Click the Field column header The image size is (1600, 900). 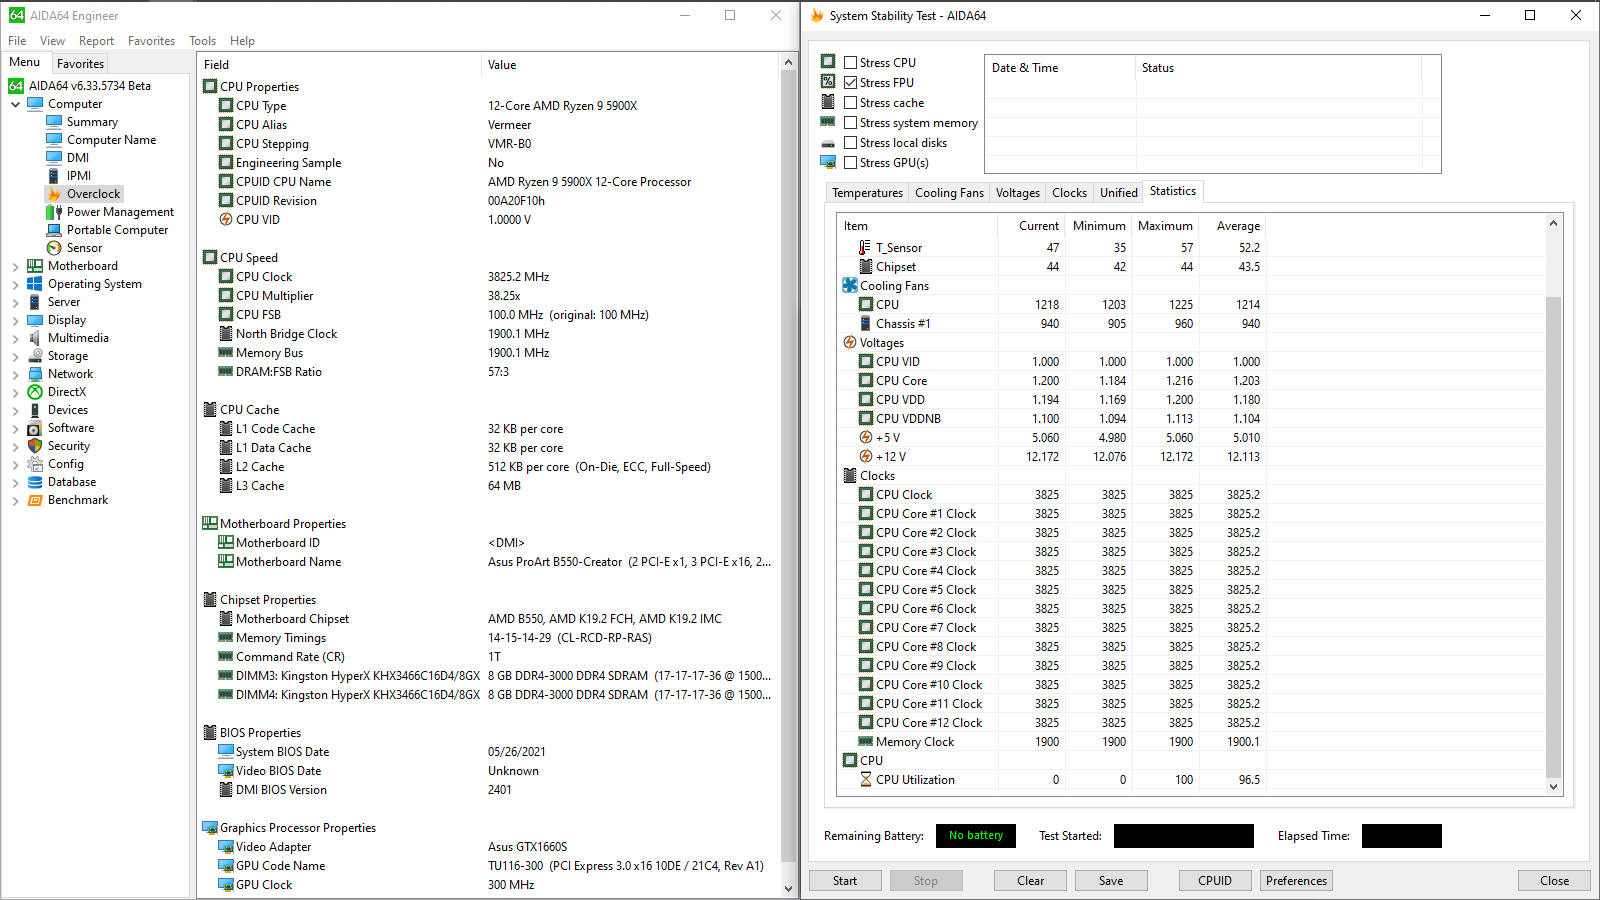339,65
